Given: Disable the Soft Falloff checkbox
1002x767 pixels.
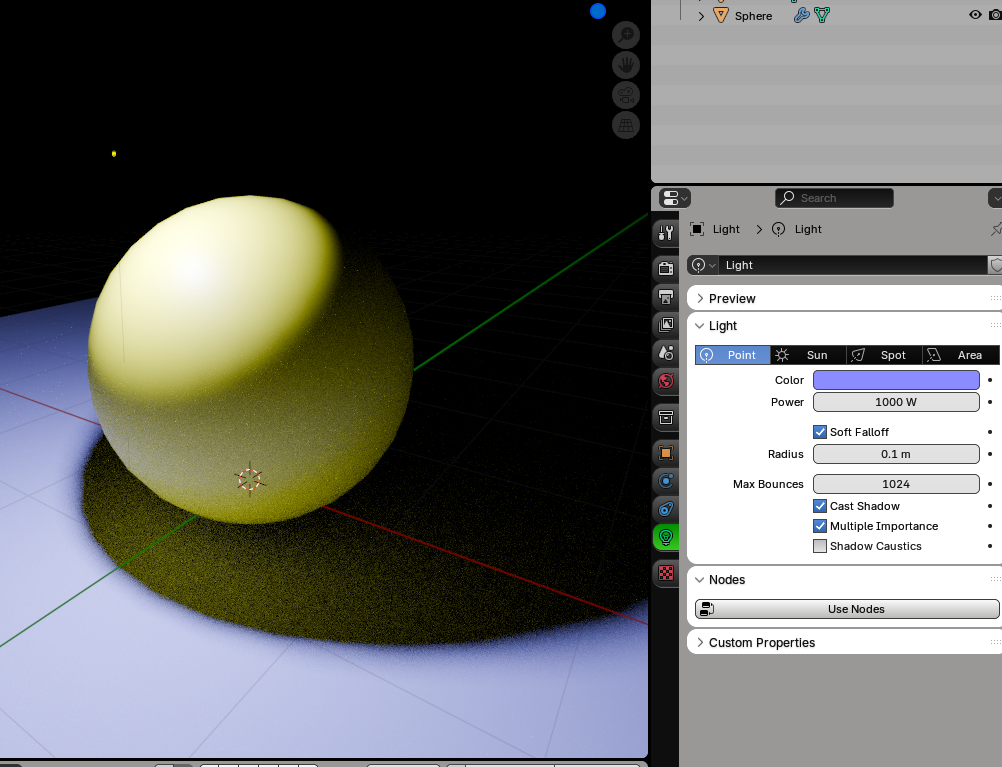Looking at the screenshot, I should tap(820, 432).
